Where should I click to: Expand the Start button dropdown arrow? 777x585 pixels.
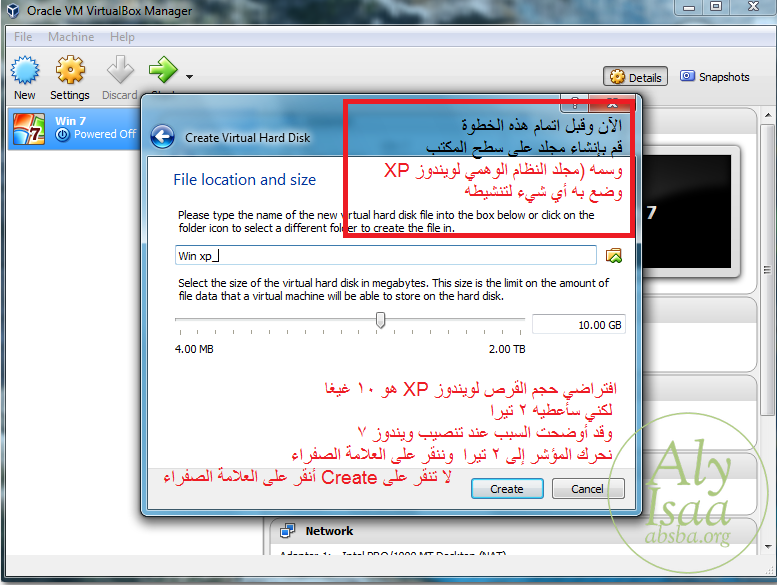point(189,76)
